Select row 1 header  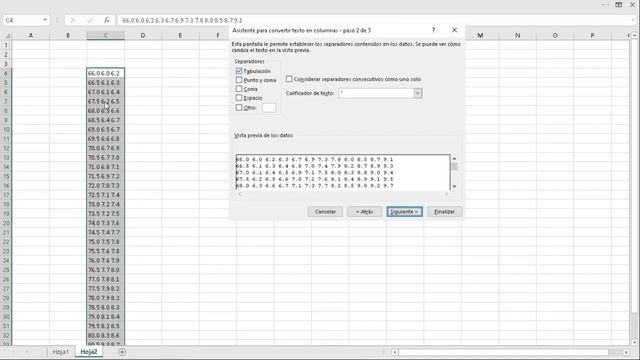6,45
